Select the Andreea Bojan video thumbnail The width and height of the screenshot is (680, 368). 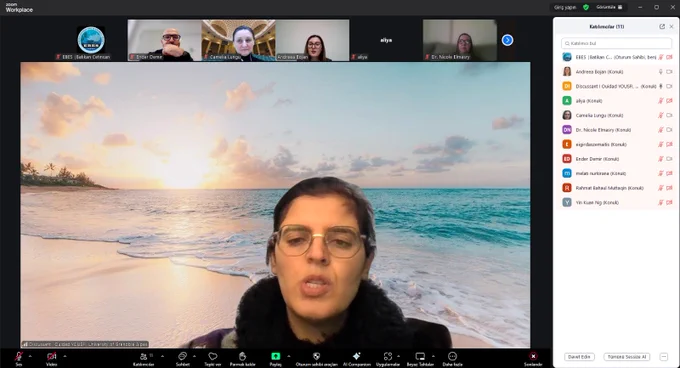[312, 40]
